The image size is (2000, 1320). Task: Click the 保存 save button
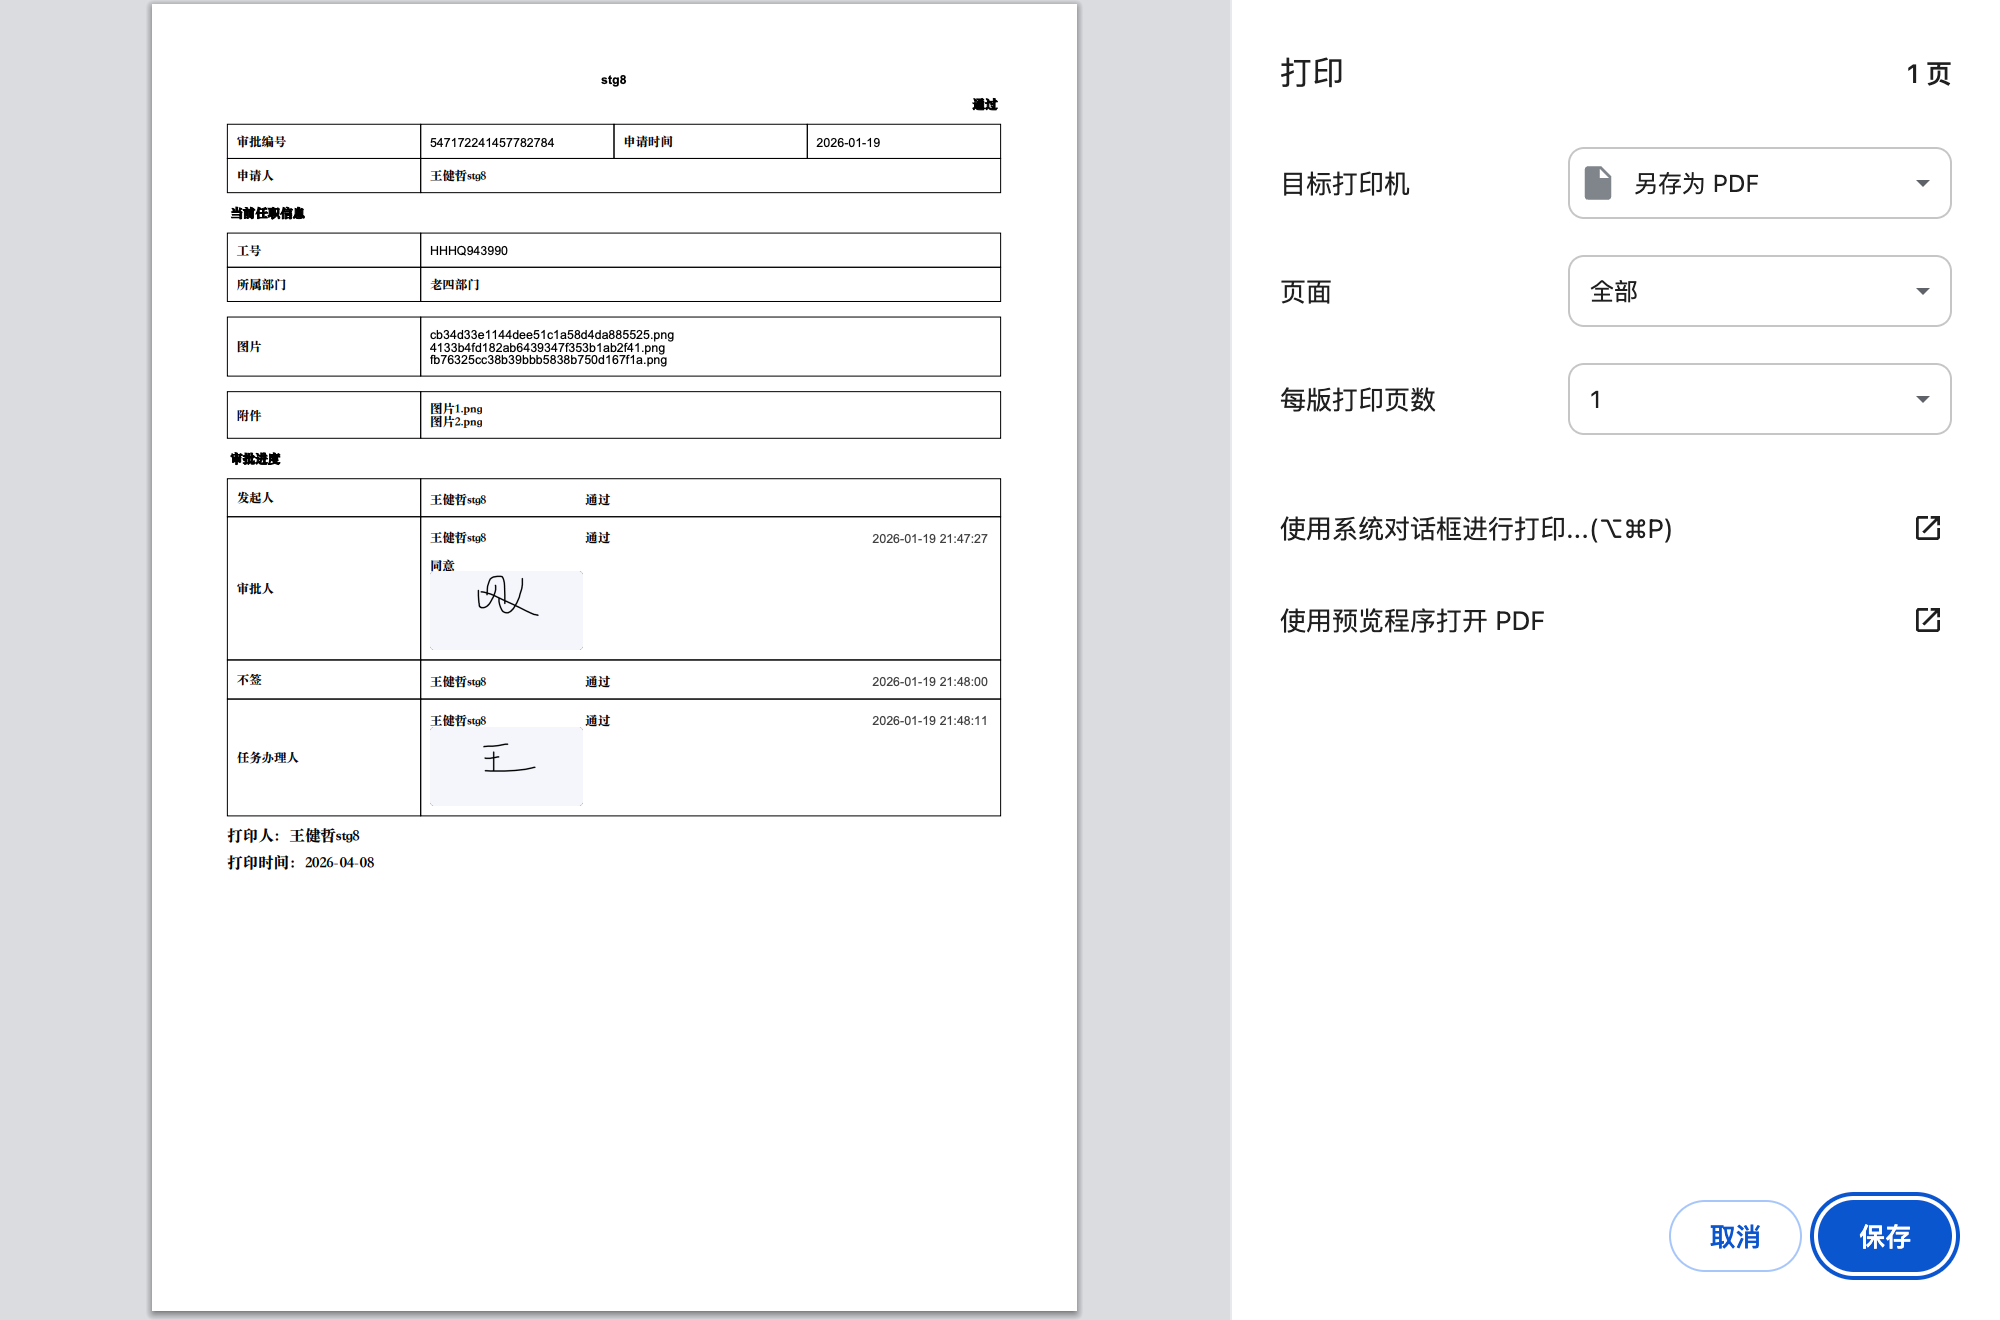coord(1884,1236)
